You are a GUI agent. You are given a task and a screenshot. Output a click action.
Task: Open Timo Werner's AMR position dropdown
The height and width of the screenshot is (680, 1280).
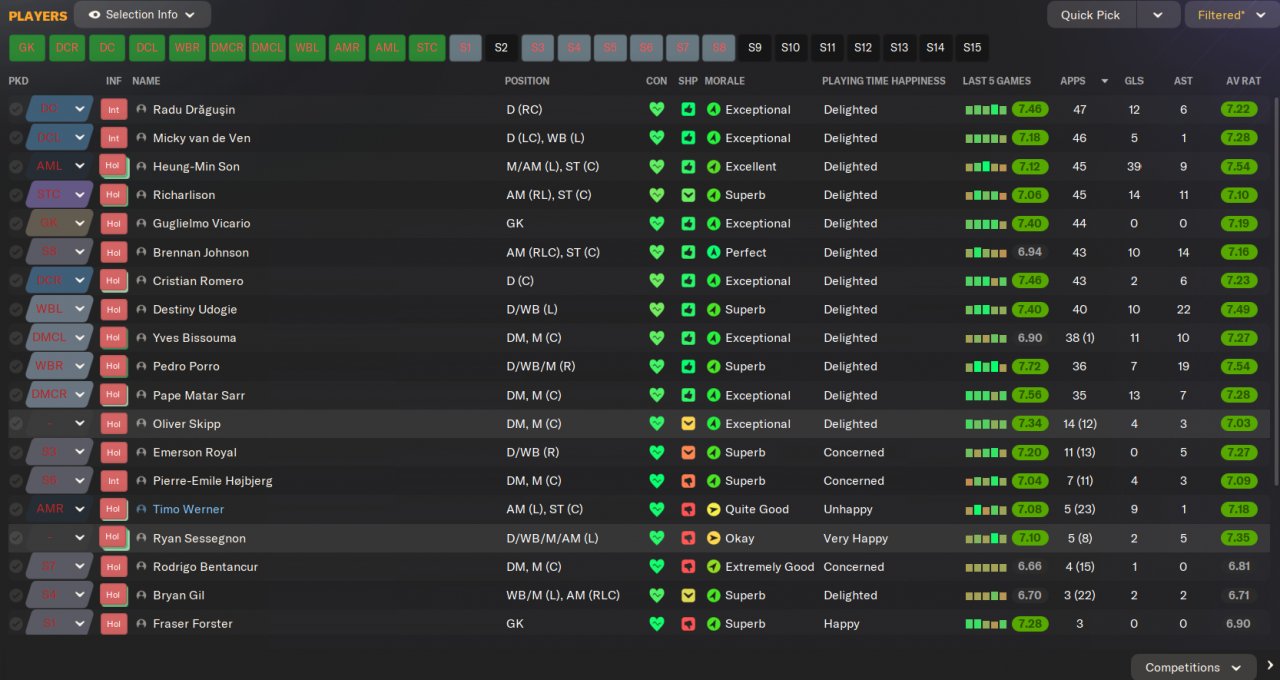click(x=60, y=509)
